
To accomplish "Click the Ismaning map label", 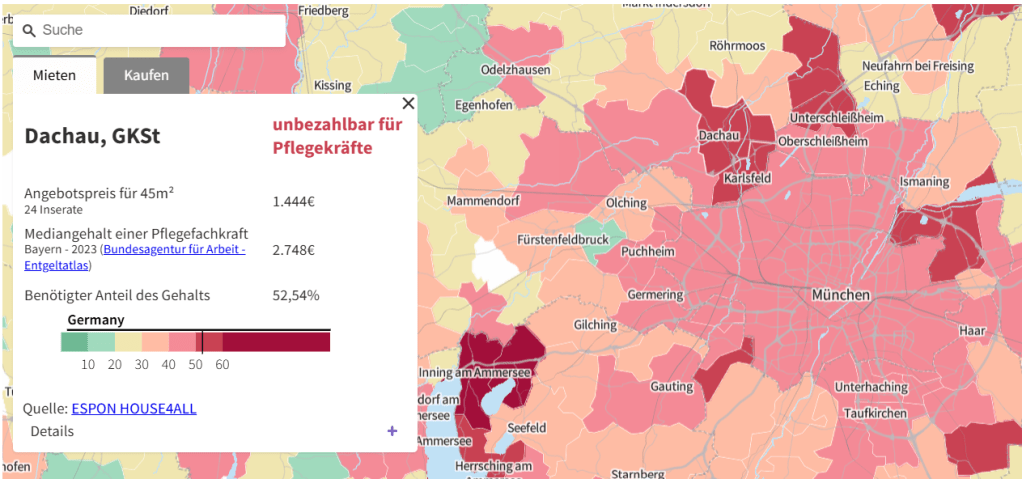I will click(924, 182).
